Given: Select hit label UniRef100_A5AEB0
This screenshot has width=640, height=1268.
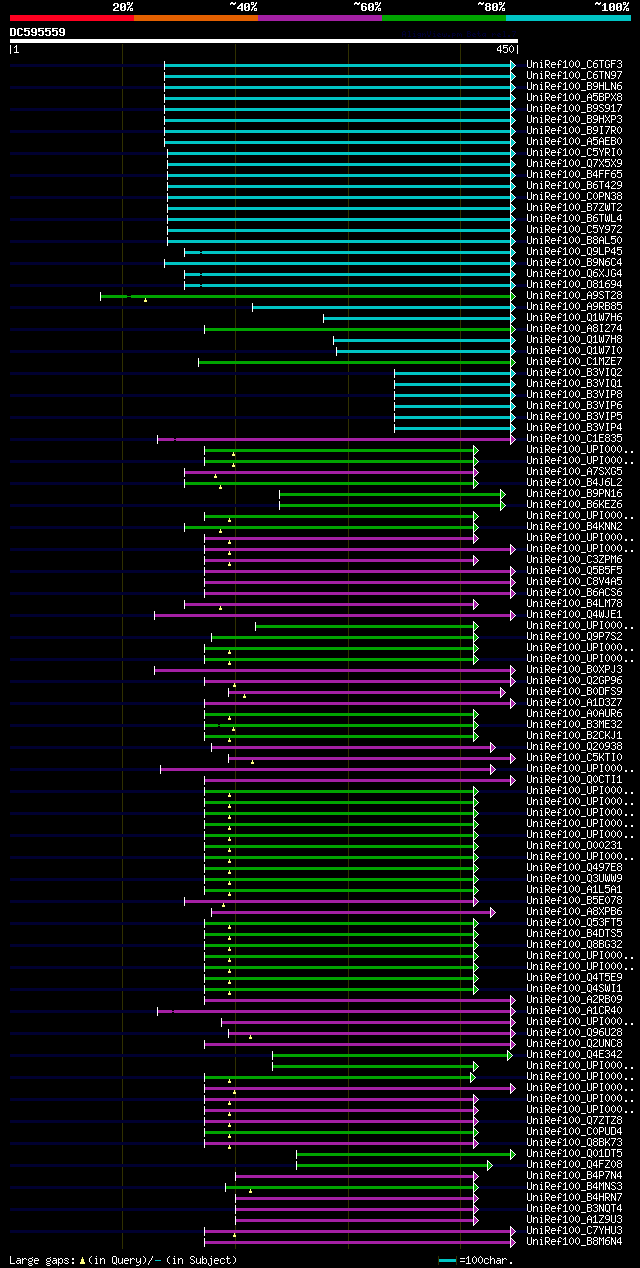Looking at the screenshot, I should pos(574,142).
